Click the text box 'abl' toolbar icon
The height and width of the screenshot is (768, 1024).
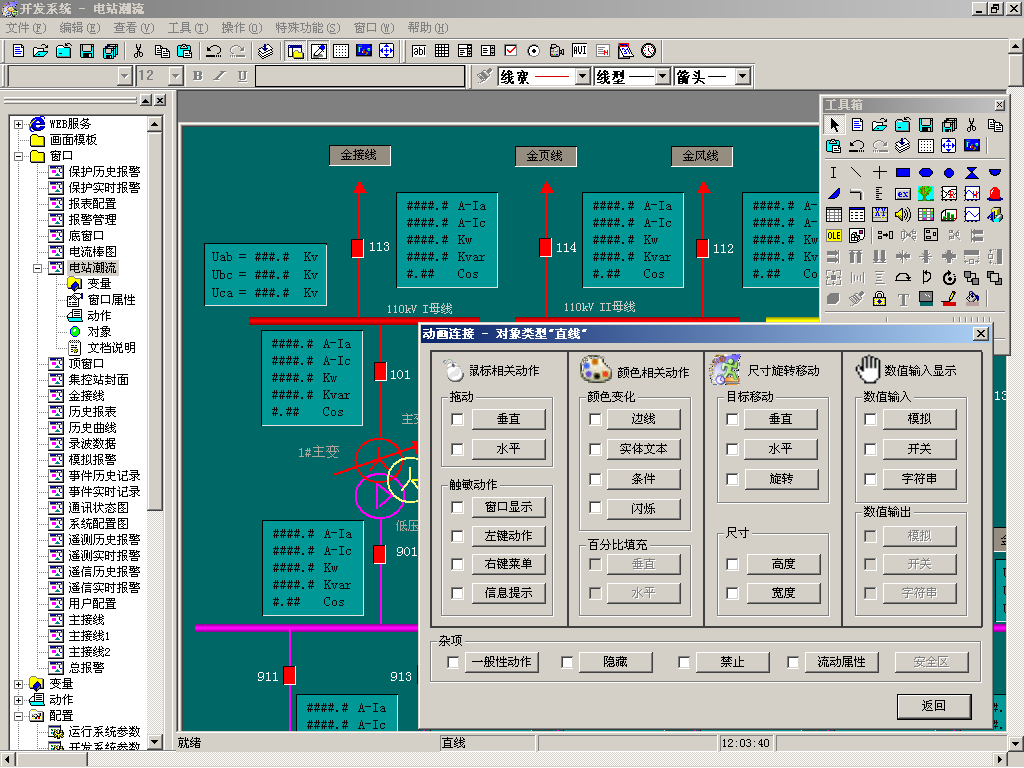(419, 50)
